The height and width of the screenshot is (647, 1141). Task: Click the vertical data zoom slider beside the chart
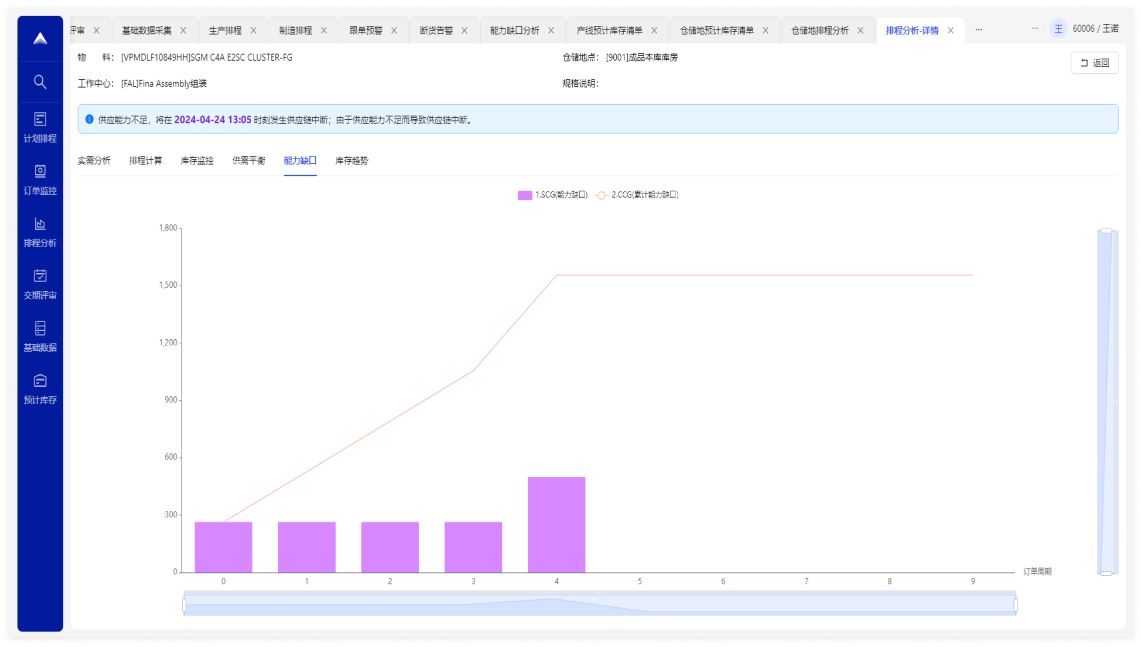click(1106, 402)
